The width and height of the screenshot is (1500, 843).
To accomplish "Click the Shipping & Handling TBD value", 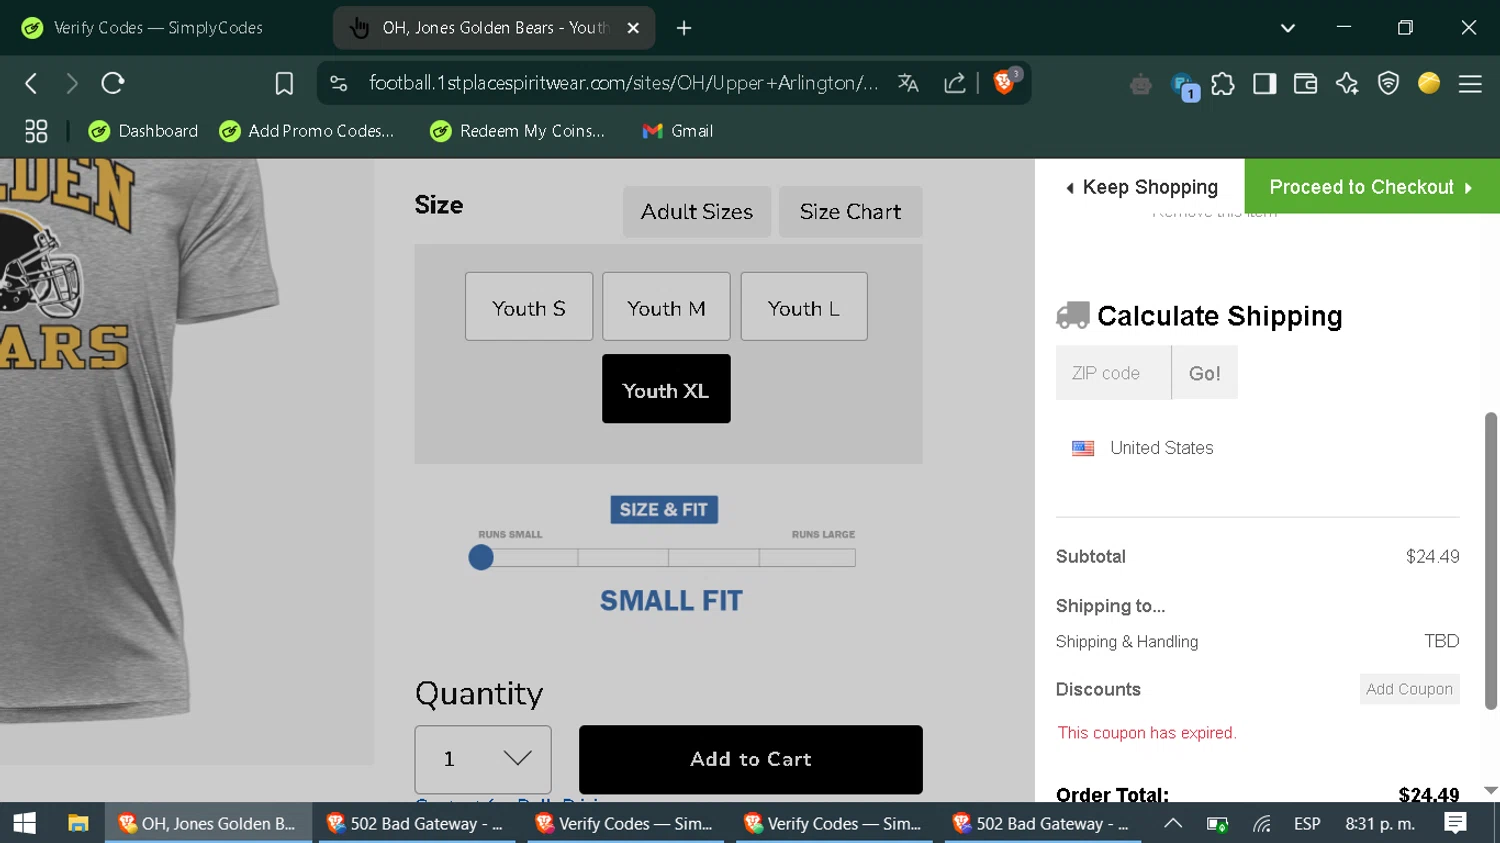I will pyautogui.click(x=1441, y=641).
